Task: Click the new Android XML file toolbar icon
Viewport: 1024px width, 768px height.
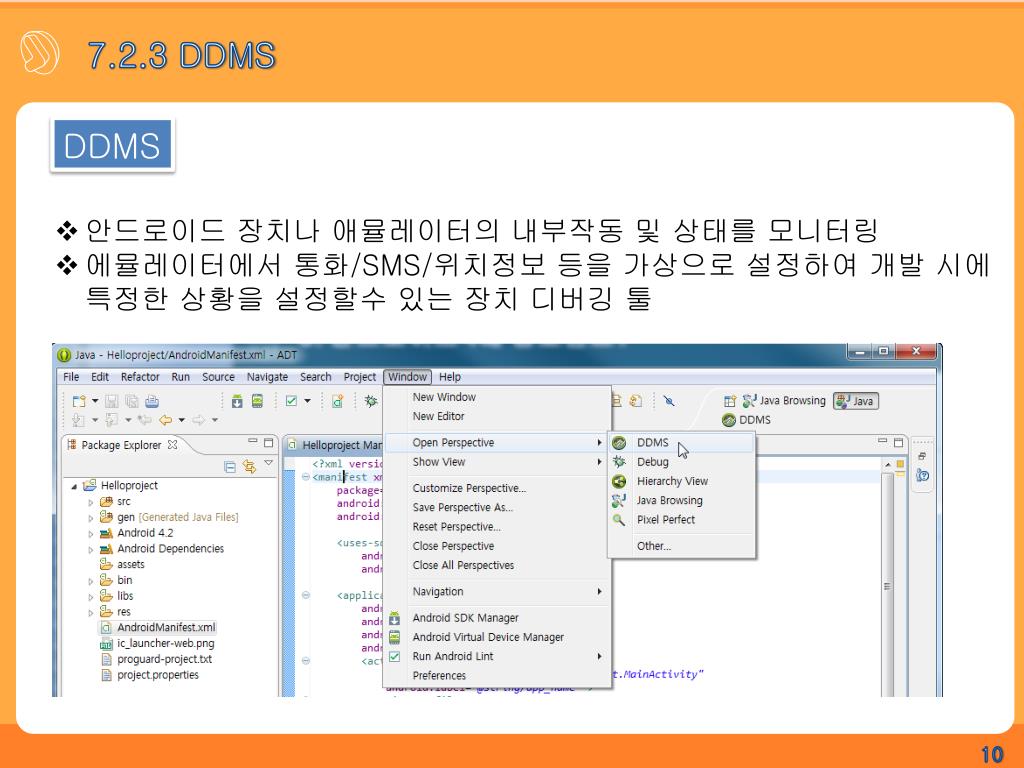Action: (x=338, y=401)
